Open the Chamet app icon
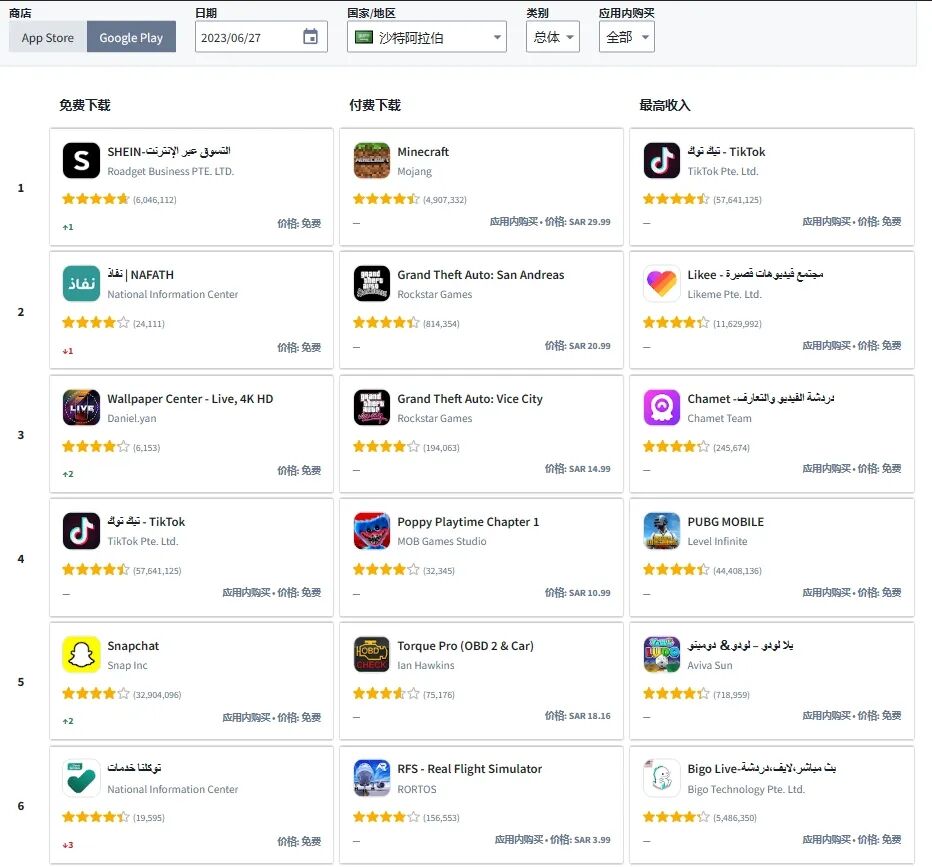 [x=662, y=407]
